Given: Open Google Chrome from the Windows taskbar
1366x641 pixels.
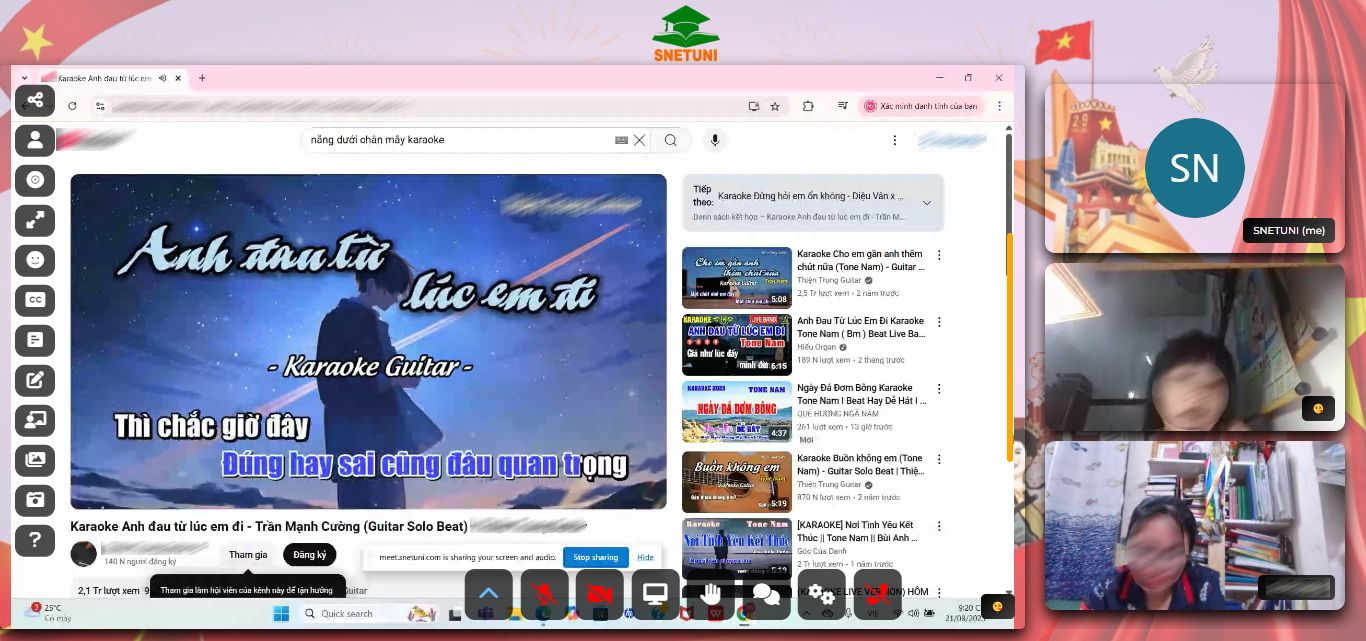Looking at the screenshot, I should pos(742,612).
